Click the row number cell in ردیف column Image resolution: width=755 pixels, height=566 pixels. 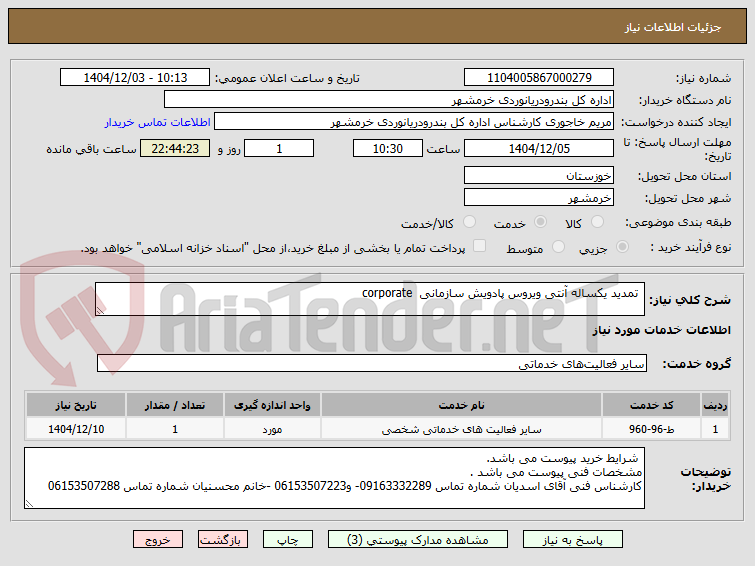point(715,429)
